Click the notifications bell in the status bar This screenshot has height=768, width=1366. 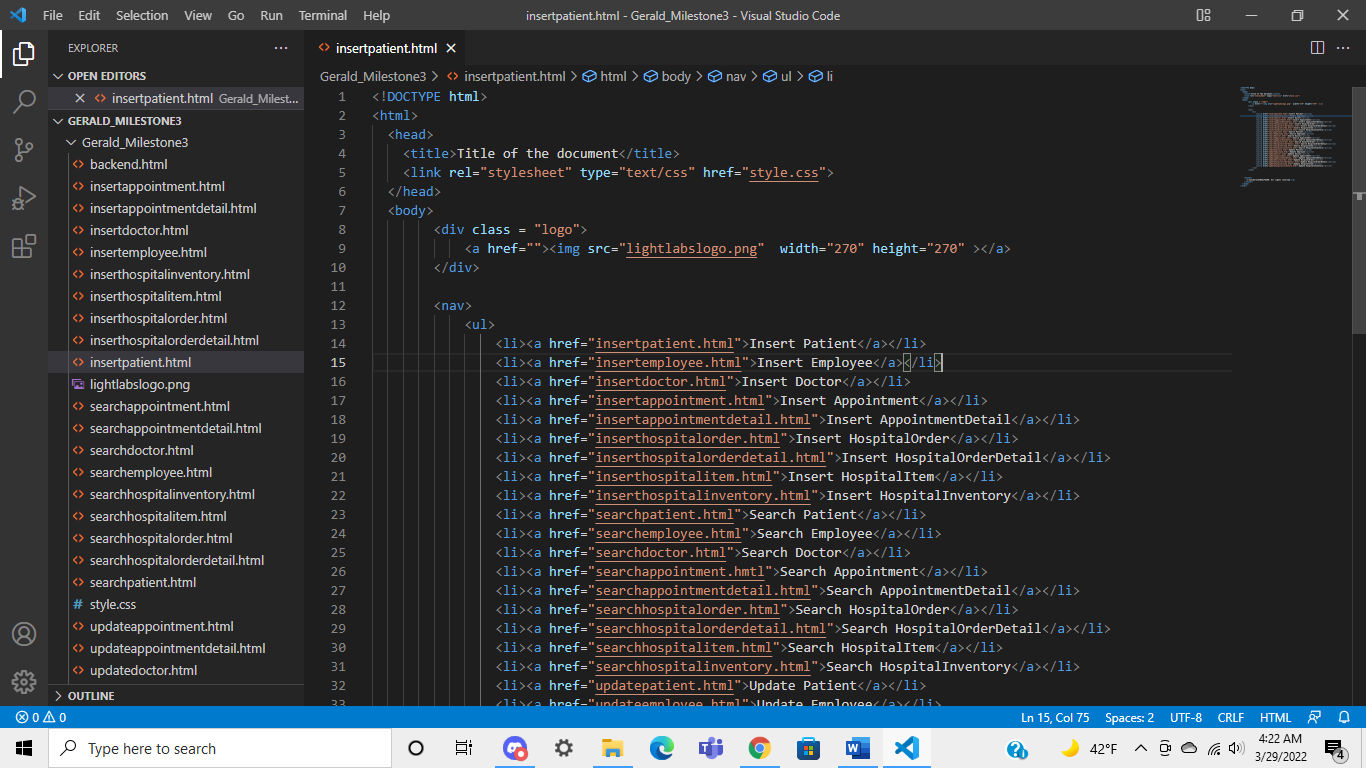tap(1345, 717)
